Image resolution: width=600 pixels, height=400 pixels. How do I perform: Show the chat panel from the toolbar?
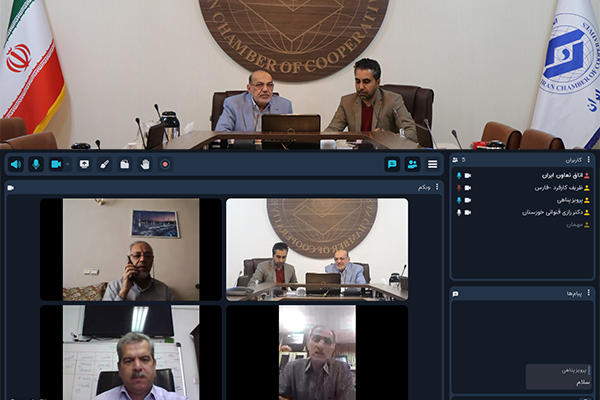pyautogui.click(x=392, y=164)
